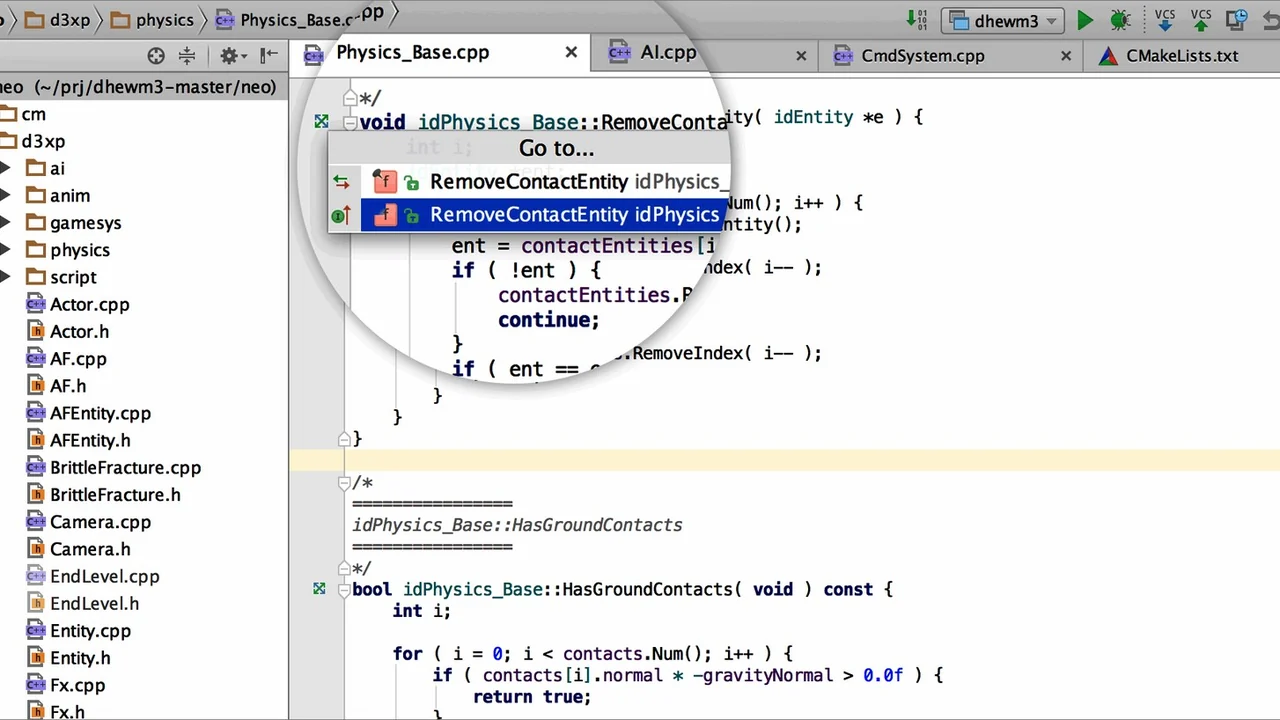Image resolution: width=1280 pixels, height=720 pixels.
Task: Expand the script folder
Action: click(x=6, y=277)
